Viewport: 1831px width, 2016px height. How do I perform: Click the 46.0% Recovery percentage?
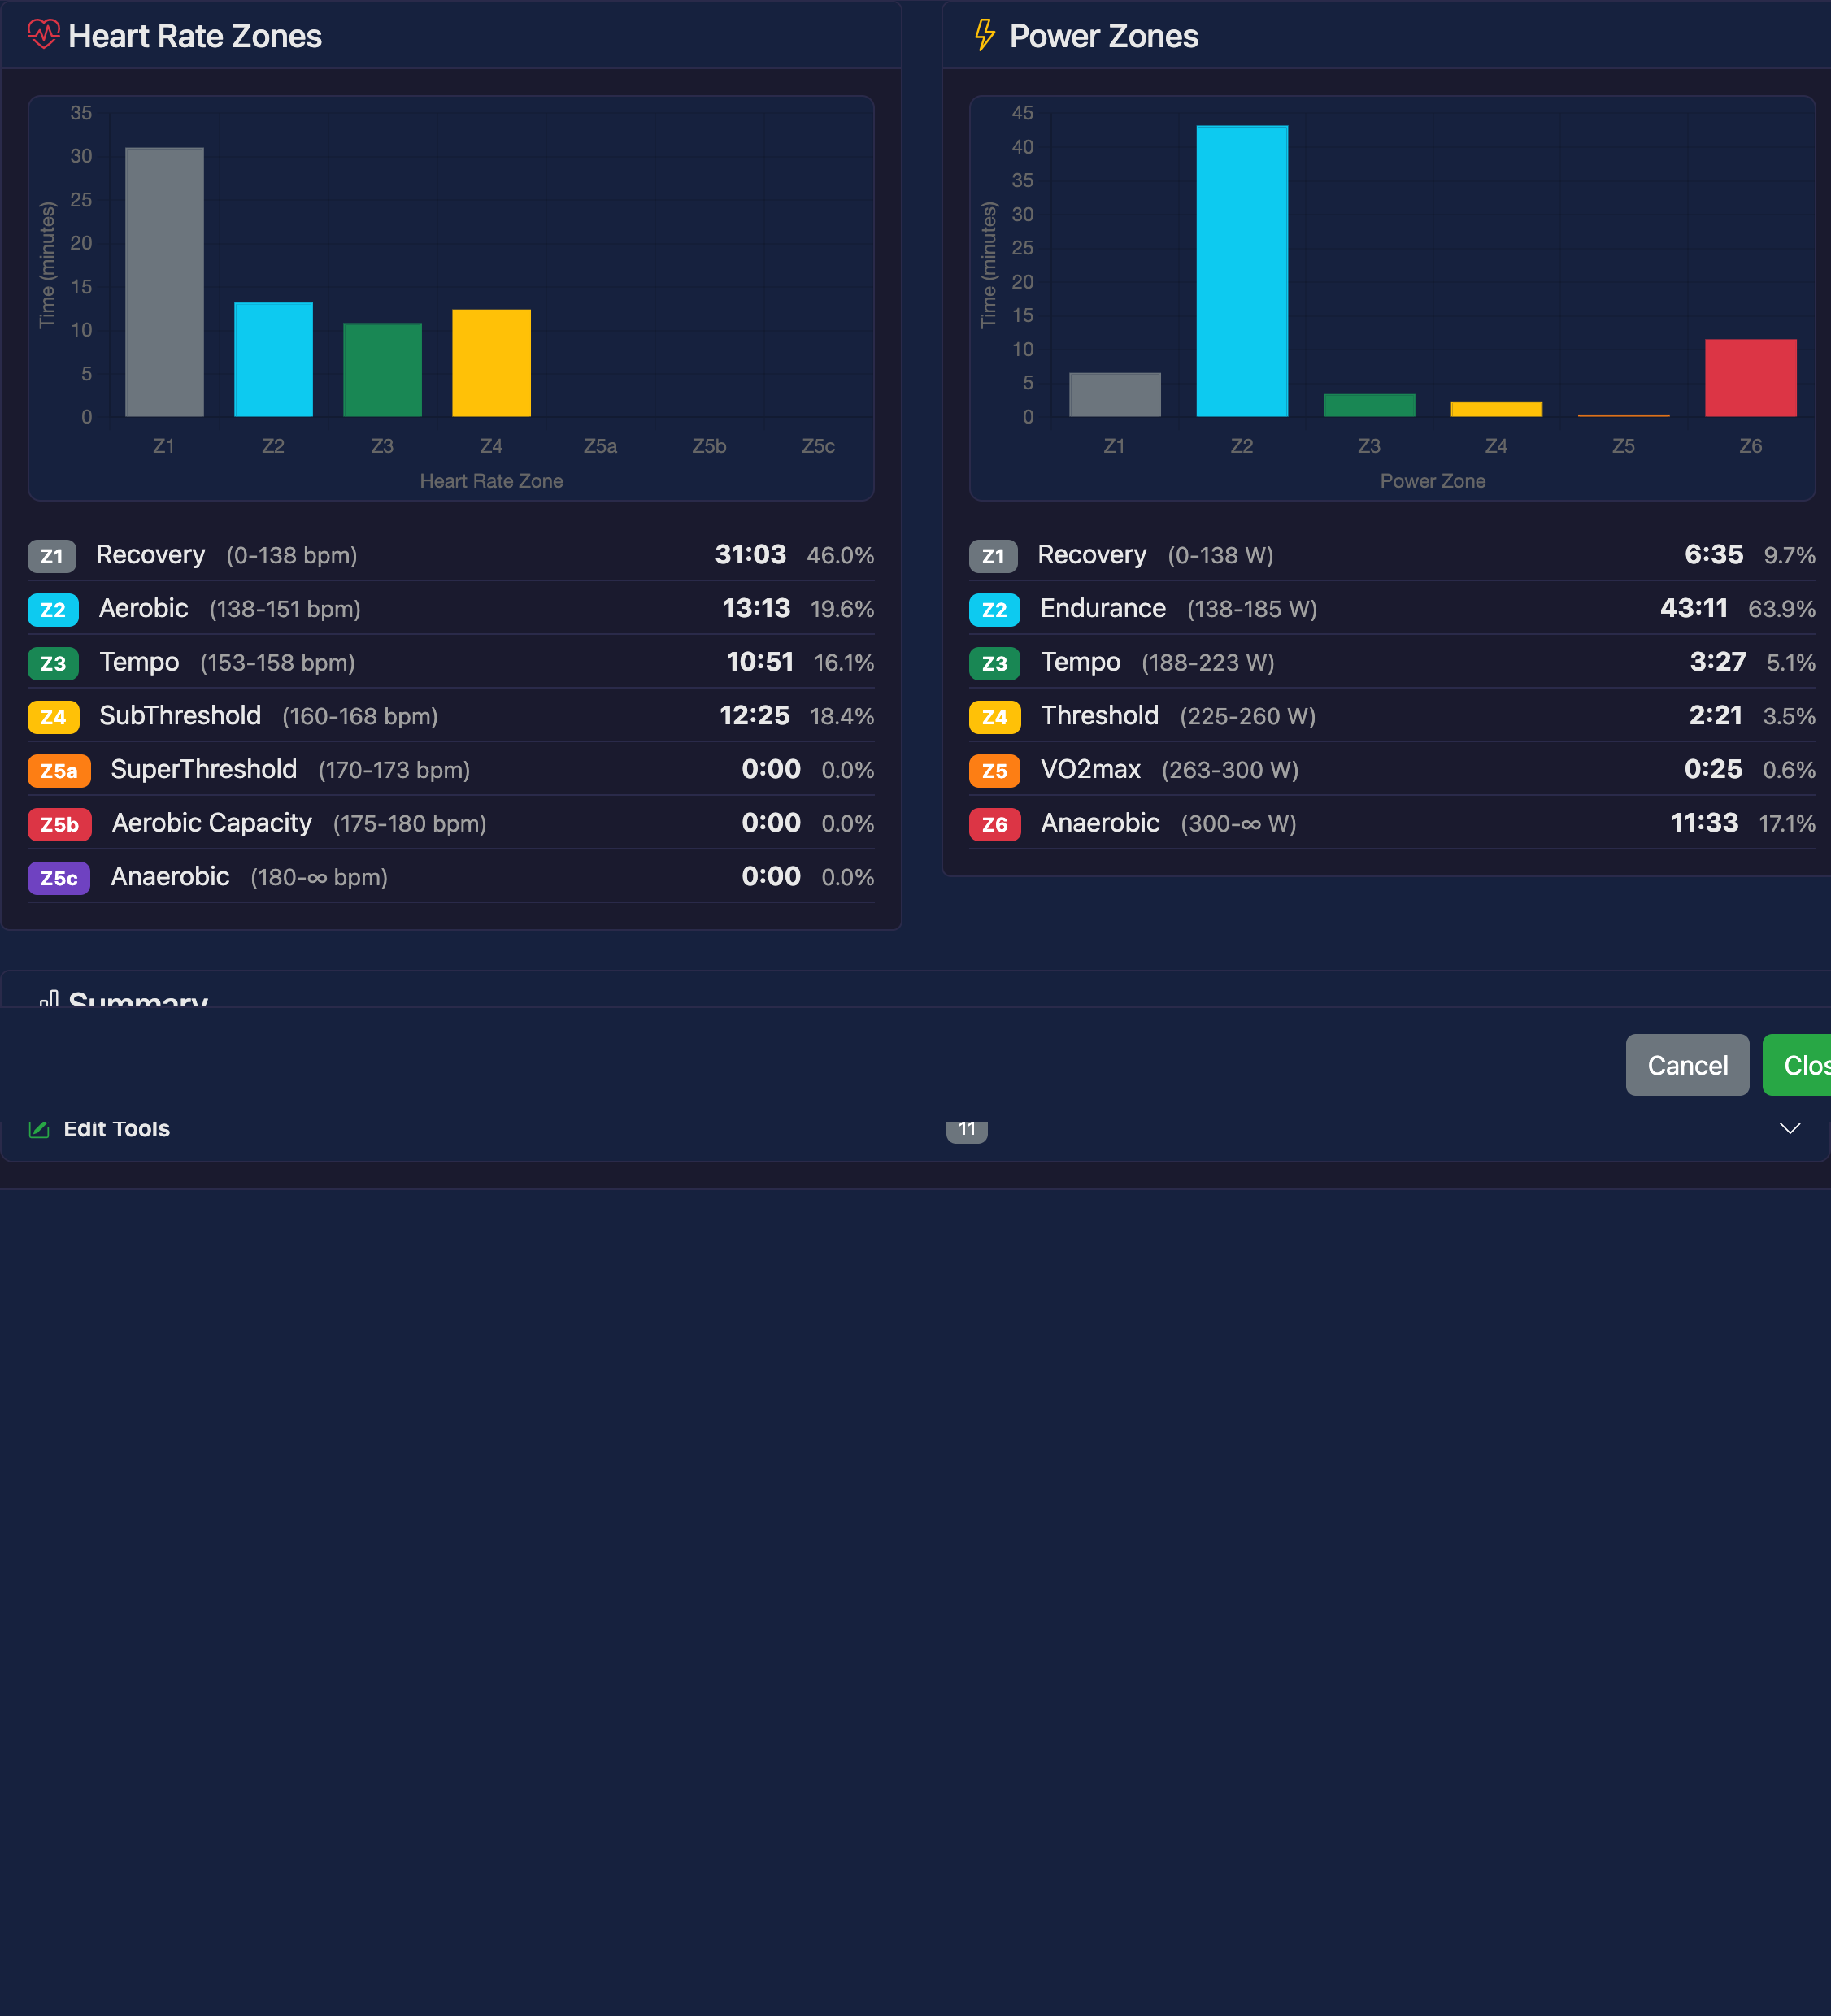(840, 556)
